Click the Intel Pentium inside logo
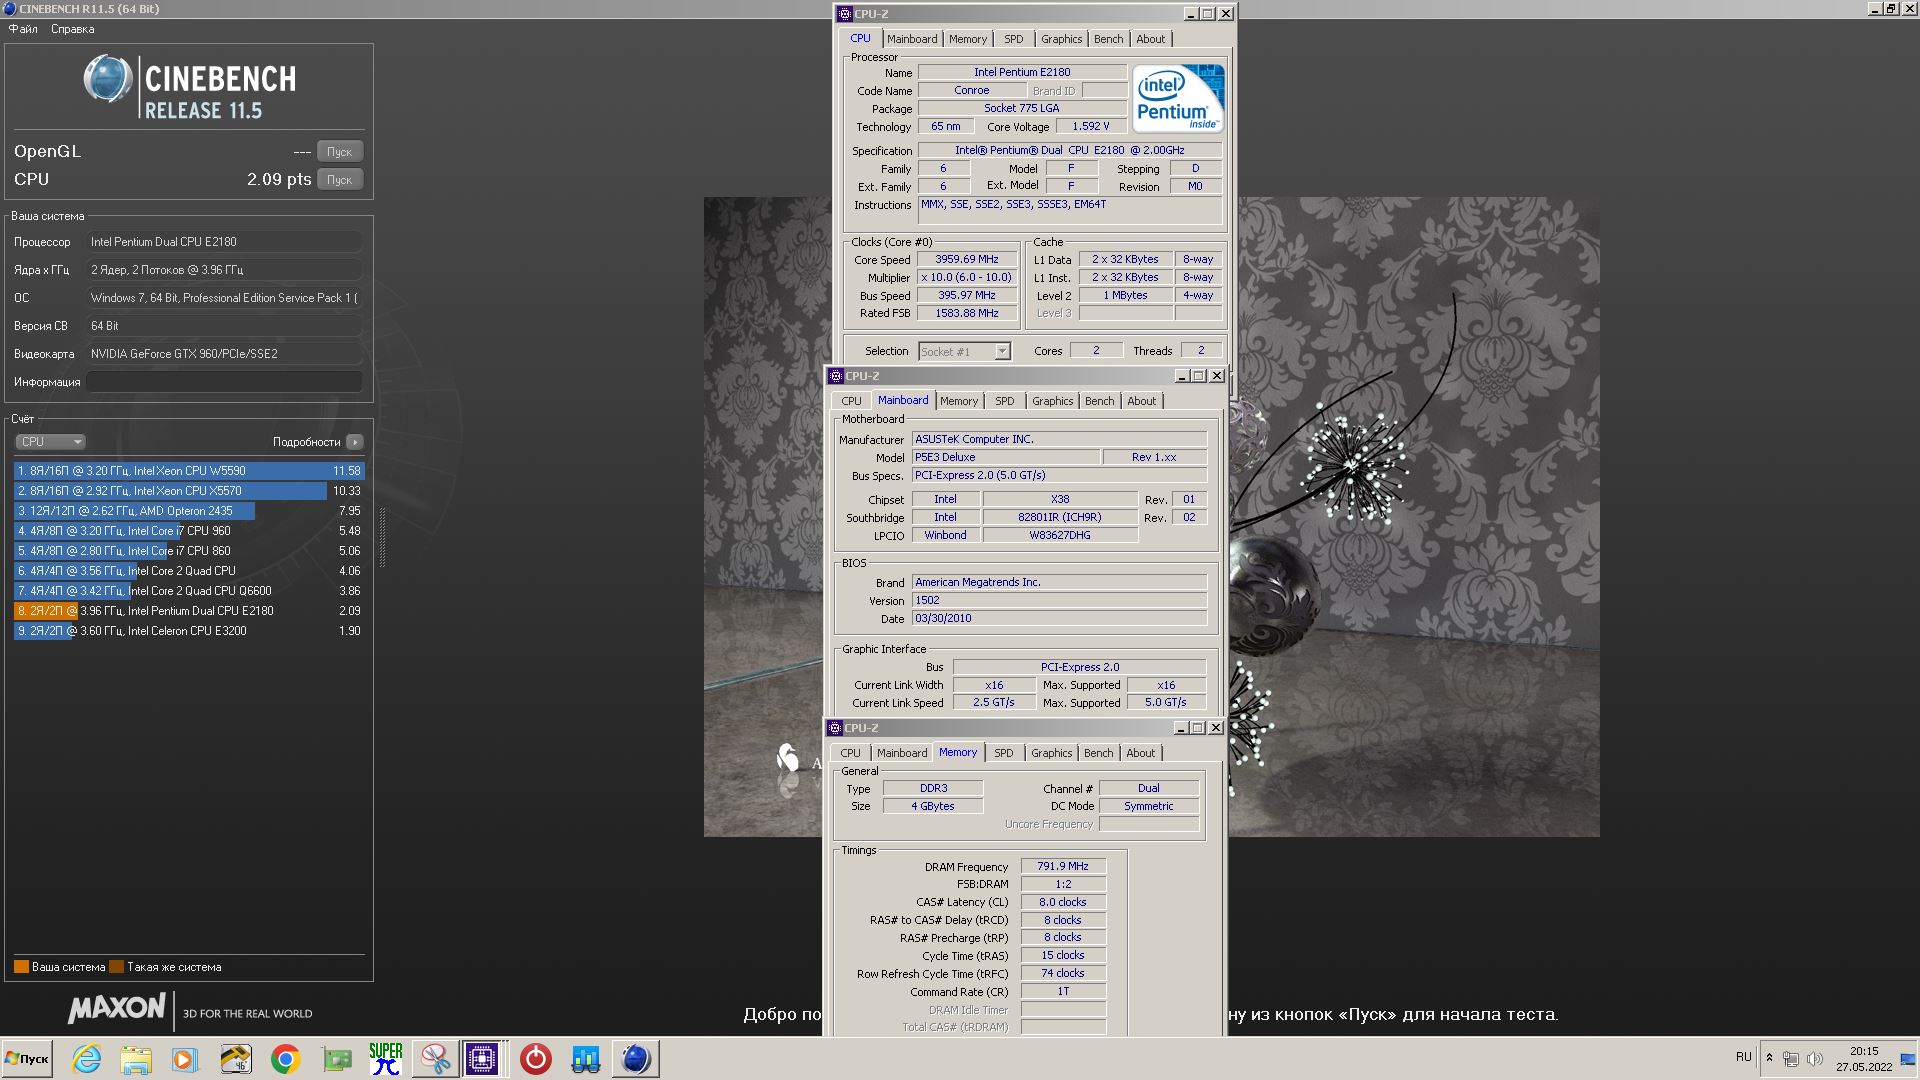Viewport: 1920px width, 1080px height. click(1178, 98)
